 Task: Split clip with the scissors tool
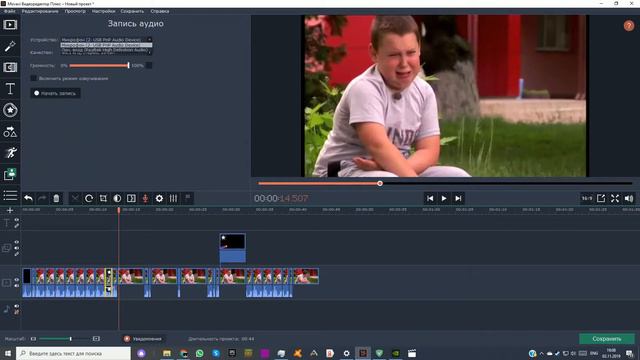[75, 198]
